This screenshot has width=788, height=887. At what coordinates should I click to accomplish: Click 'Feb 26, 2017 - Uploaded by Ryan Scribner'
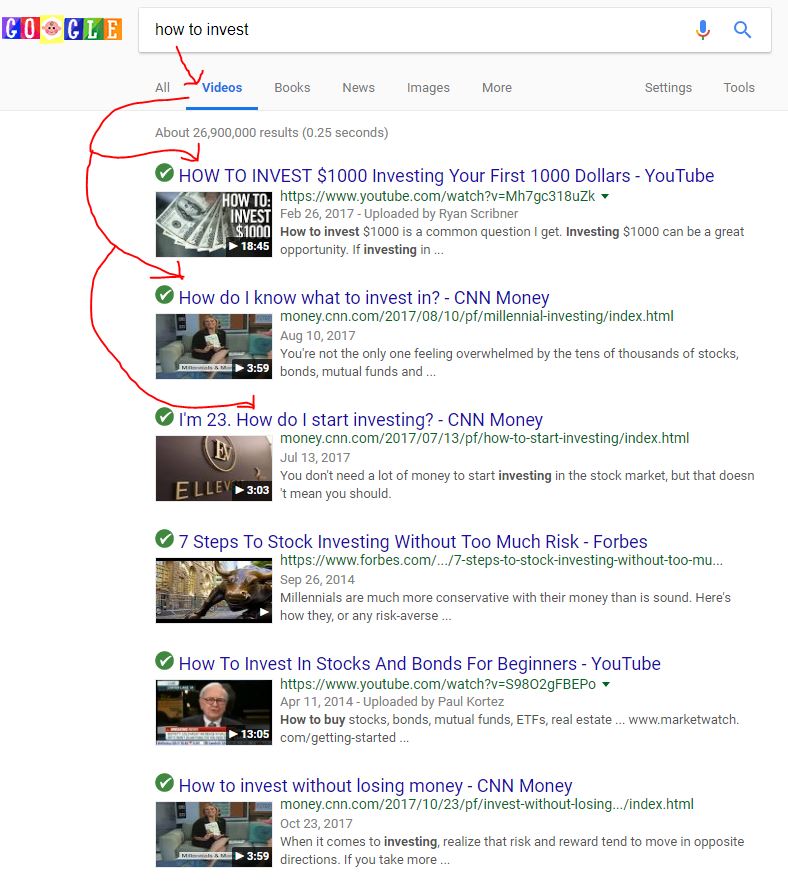coord(399,214)
